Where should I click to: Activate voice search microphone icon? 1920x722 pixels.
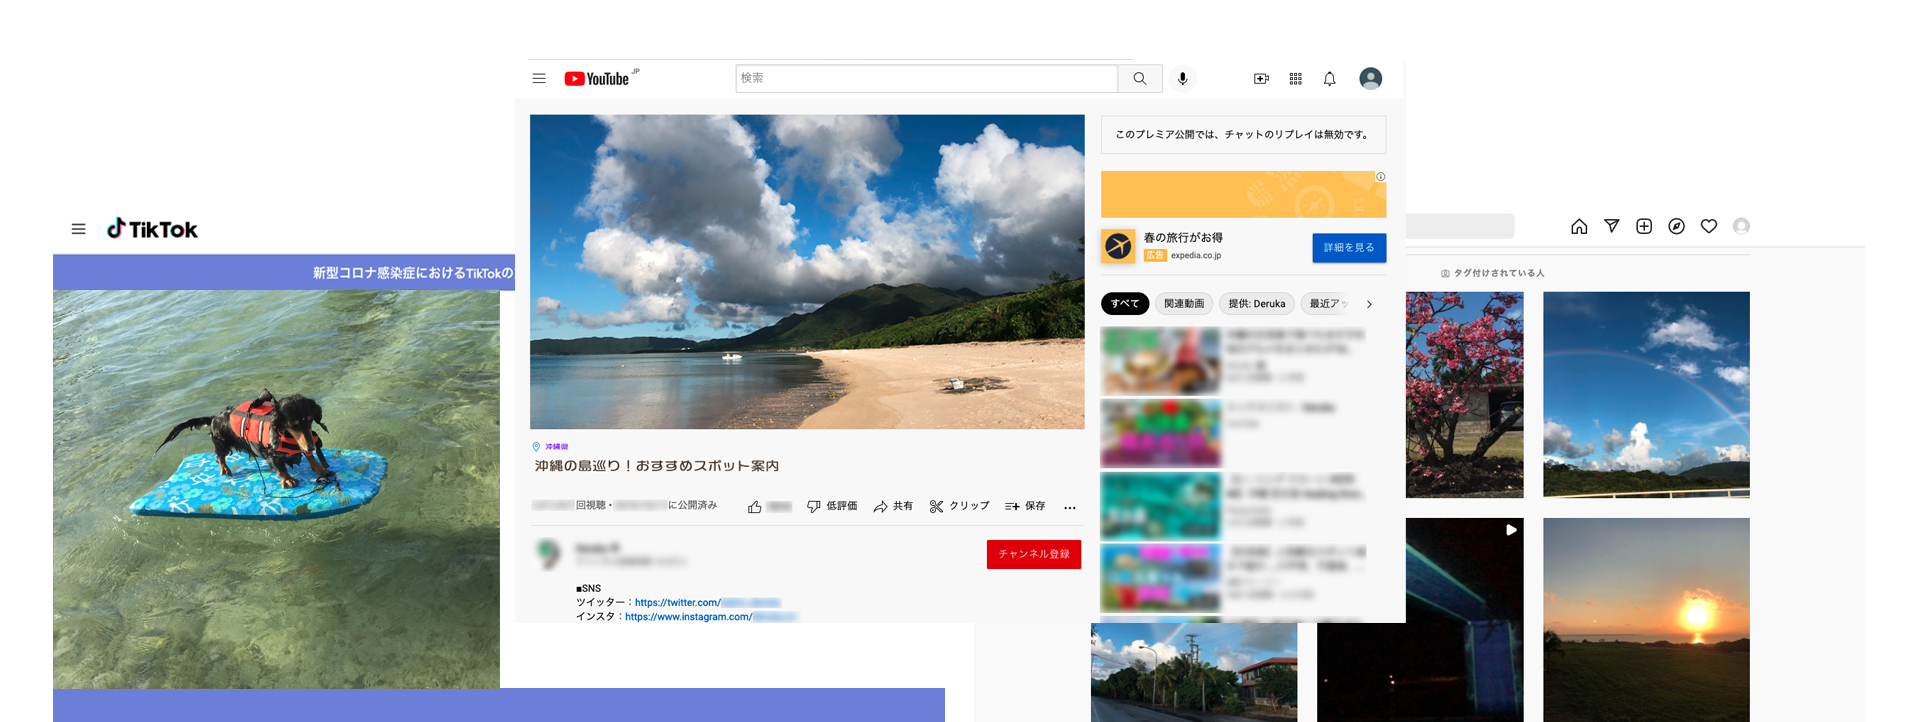1182,78
